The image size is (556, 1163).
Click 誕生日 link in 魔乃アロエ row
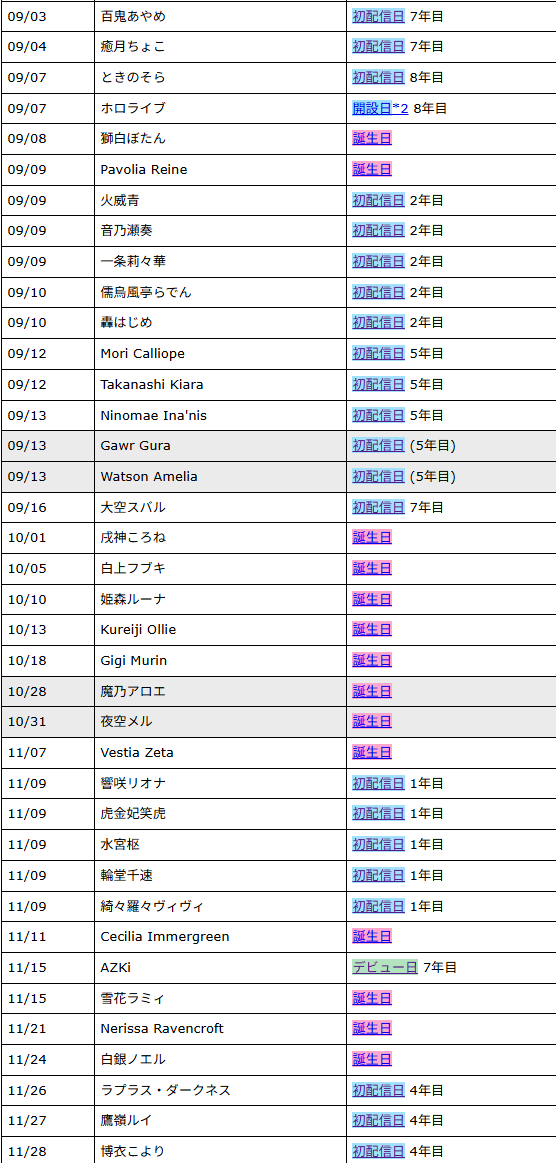pyautogui.click(x=372, y=691)
